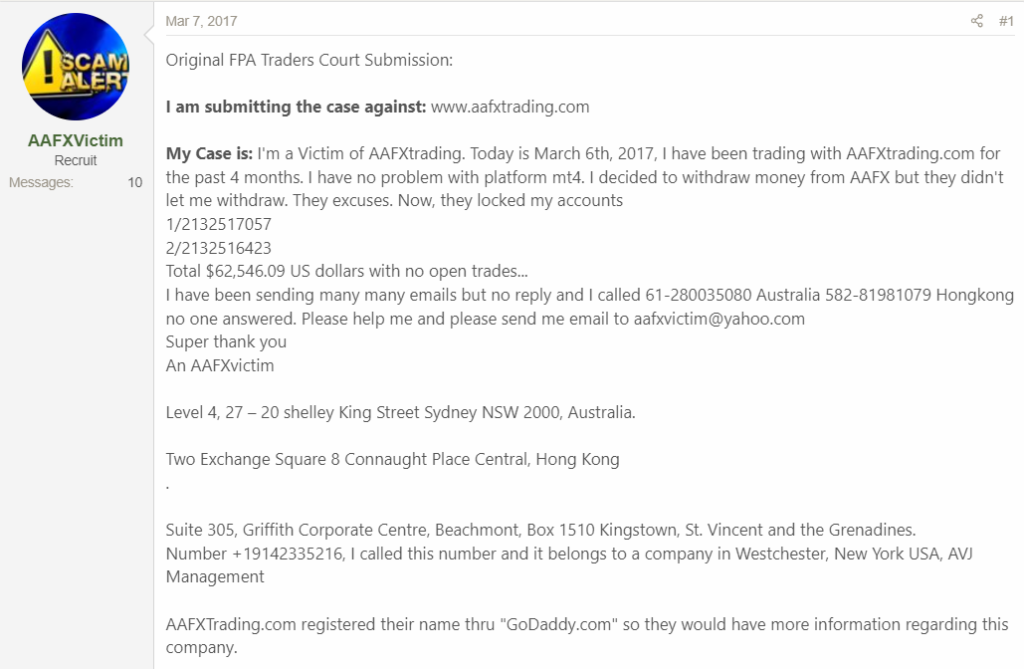Open AAFXVictim's user profile
The height and width of the screenshot is (669, 1024).
tap(76, 140)
